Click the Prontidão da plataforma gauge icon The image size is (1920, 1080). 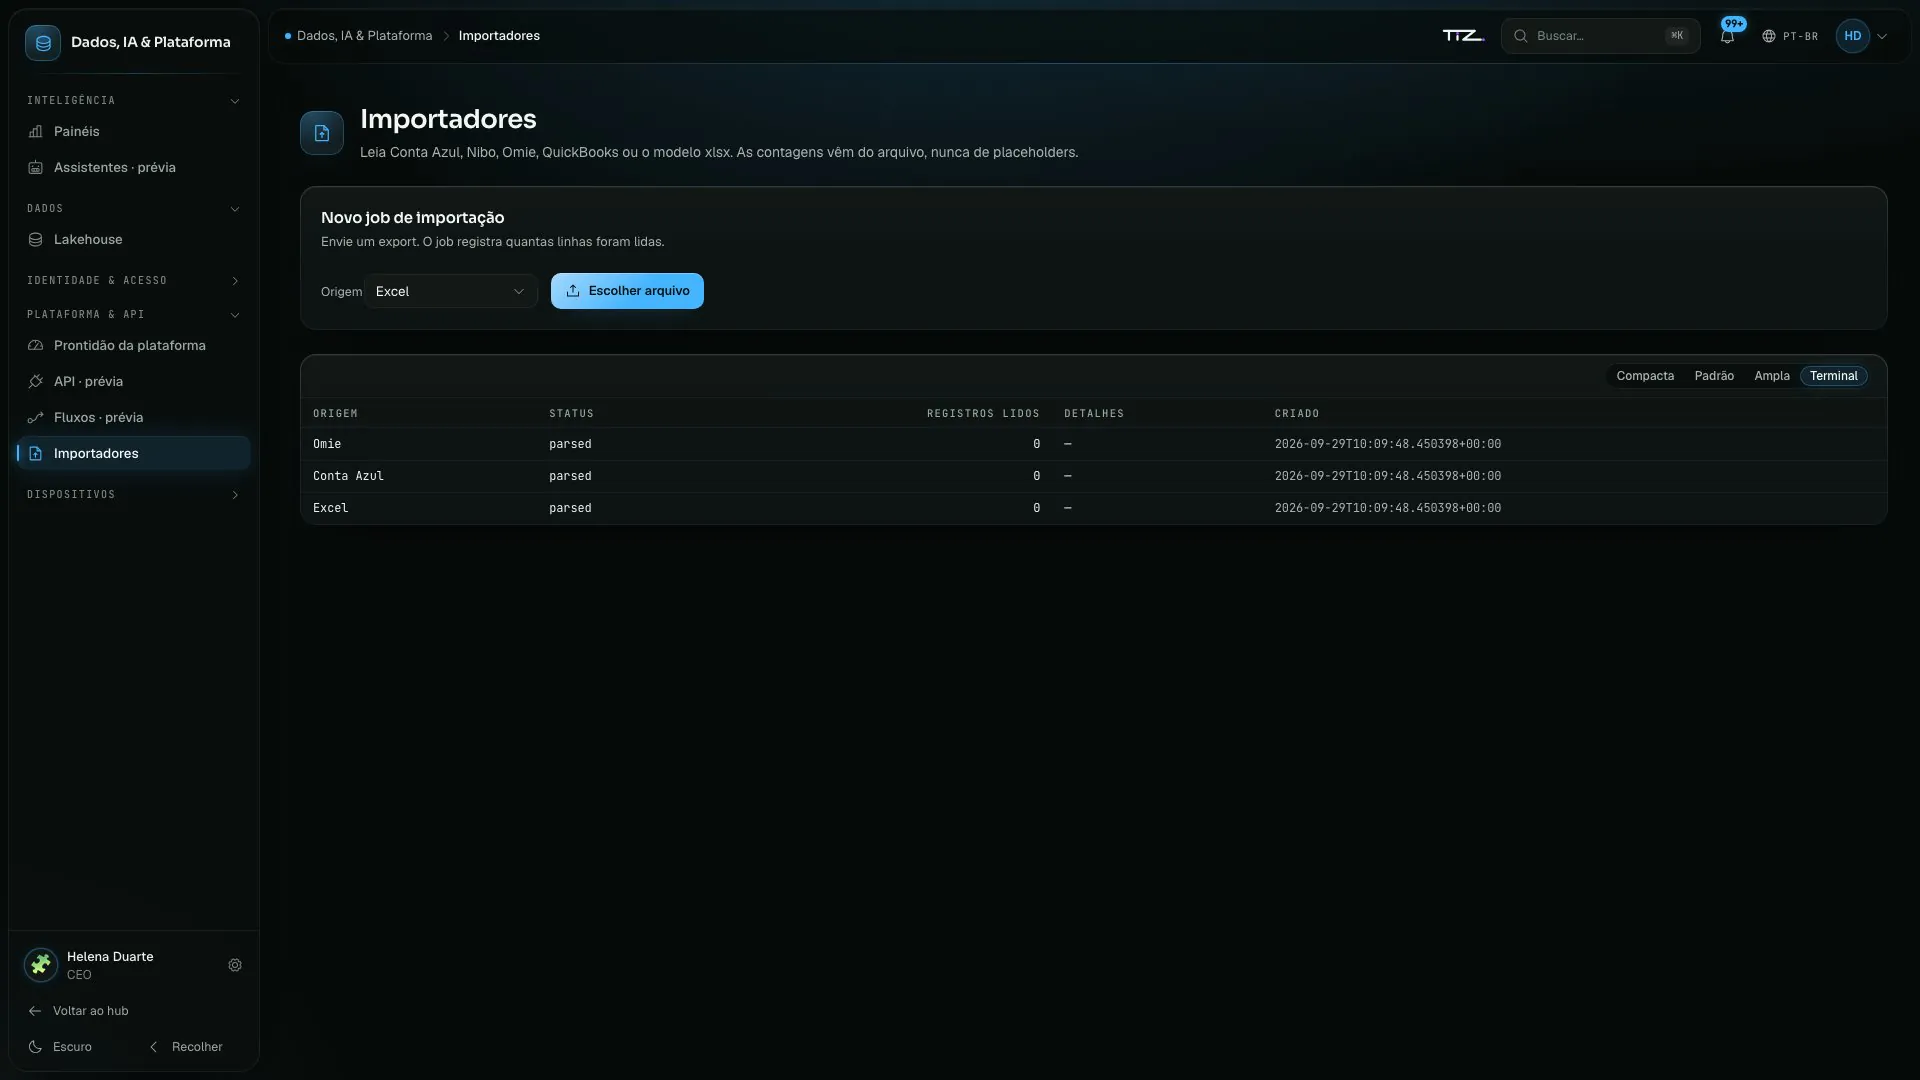coord(36,346)
